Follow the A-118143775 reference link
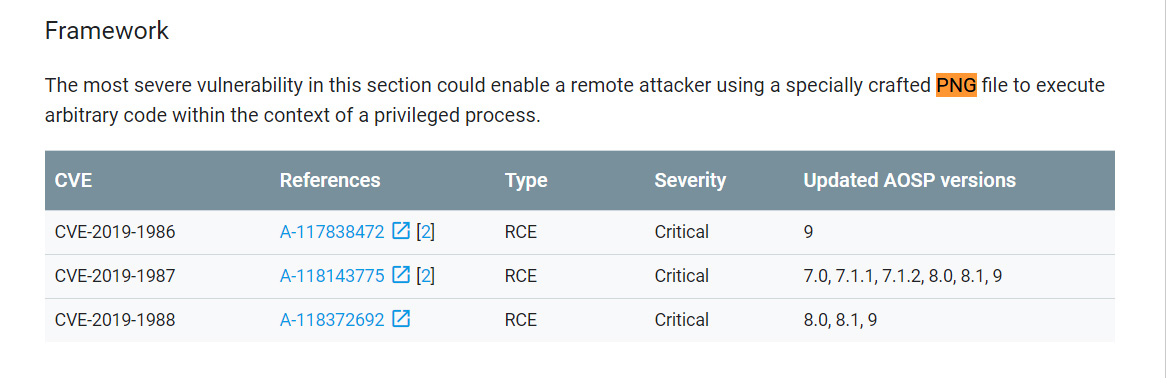The image size is (1166, 378). (x=332, y=276)
